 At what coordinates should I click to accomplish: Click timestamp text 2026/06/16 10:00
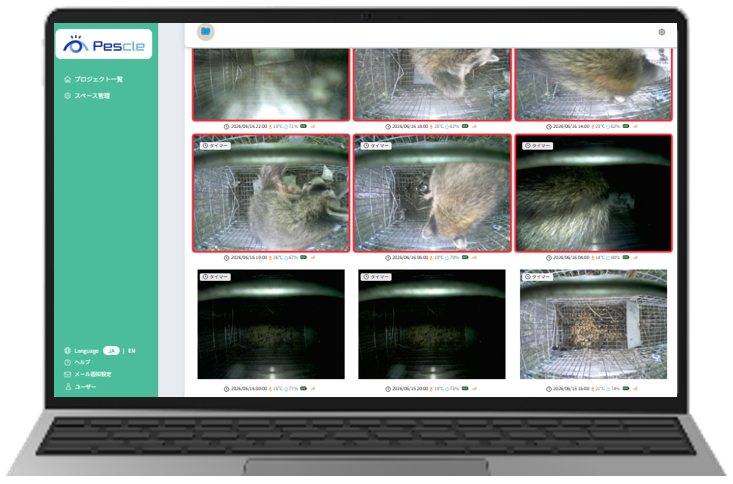249,258
